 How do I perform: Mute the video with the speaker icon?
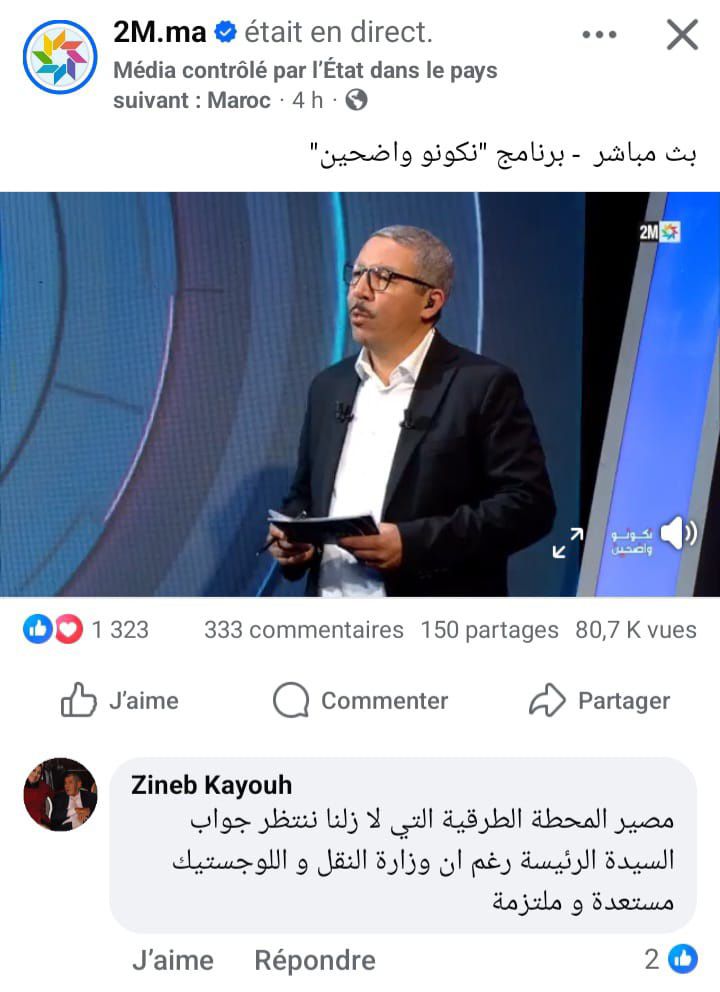point(678,533)
